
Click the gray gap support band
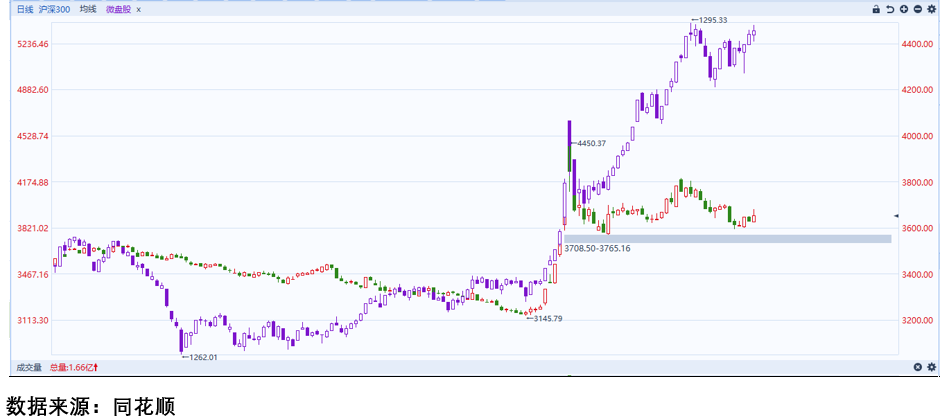click(x=728, y=239)
